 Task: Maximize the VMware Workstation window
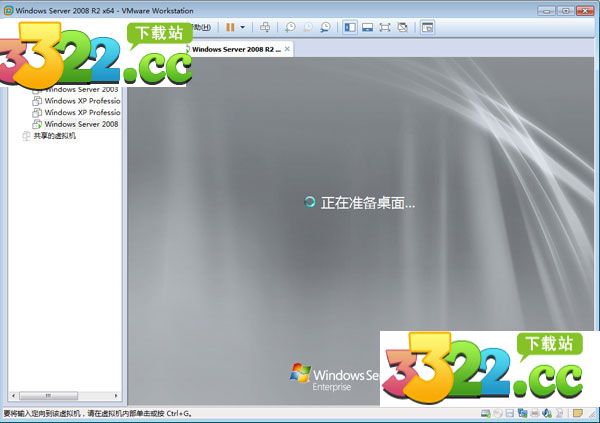[566, 11]
